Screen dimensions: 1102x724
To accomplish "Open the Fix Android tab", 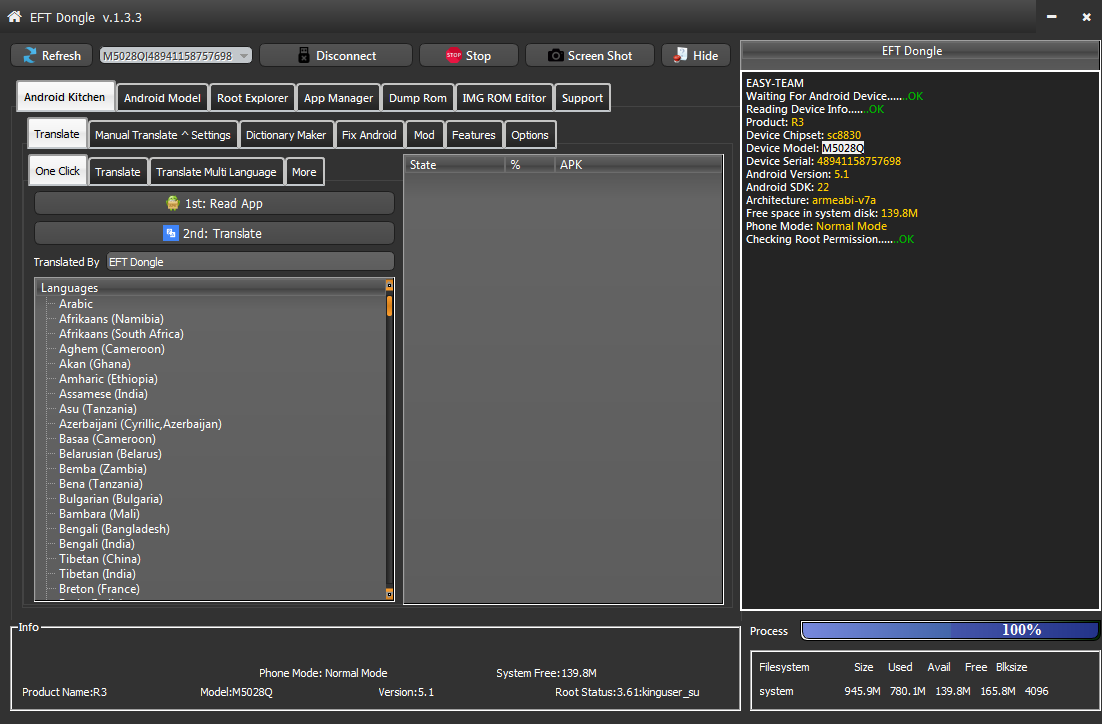I will [369, 135].
